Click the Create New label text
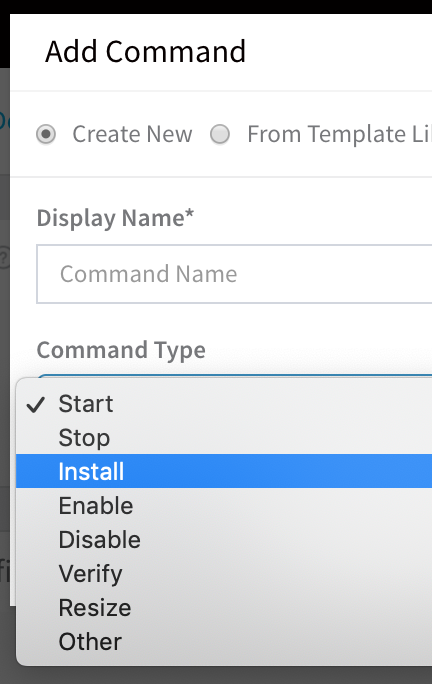The image size is (432, 684). 132,134
